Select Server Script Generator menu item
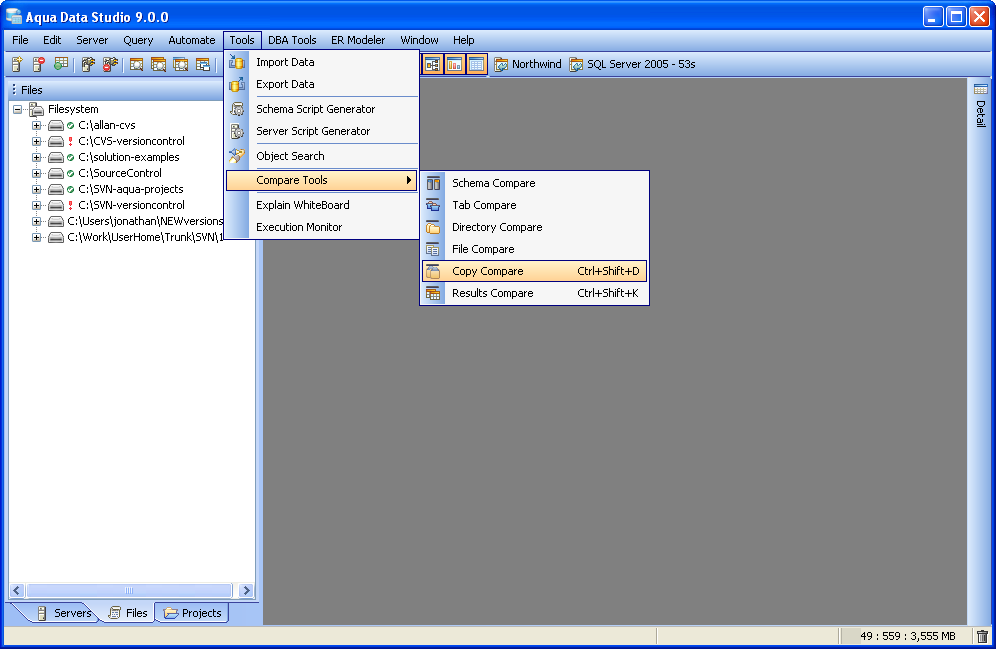996x649 pixels. pyautogui.click(x=322, y=131)
